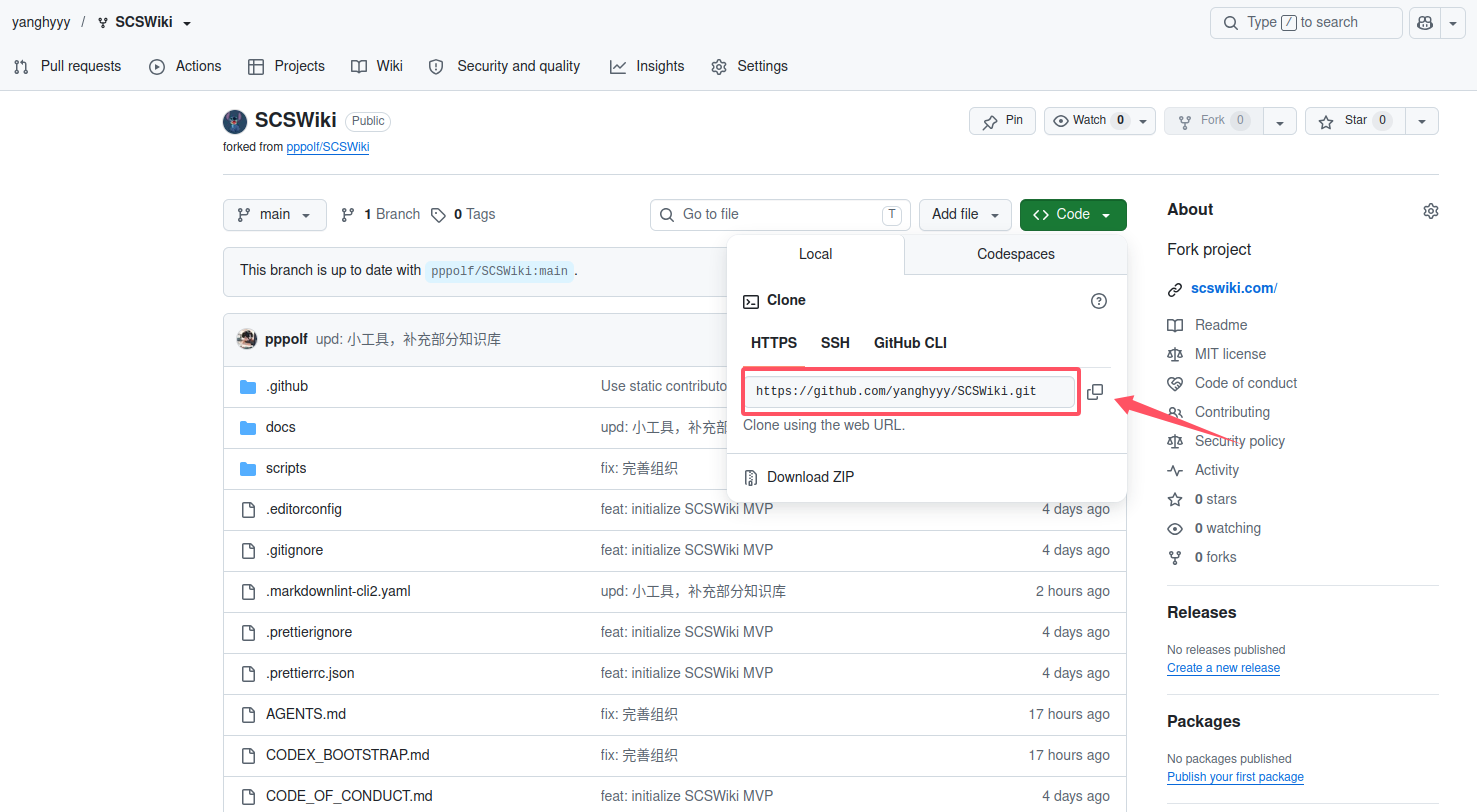This screenshot has width=1477, height=812.
Task: Click the Activity pulse icon
Action: point(1175,471)
